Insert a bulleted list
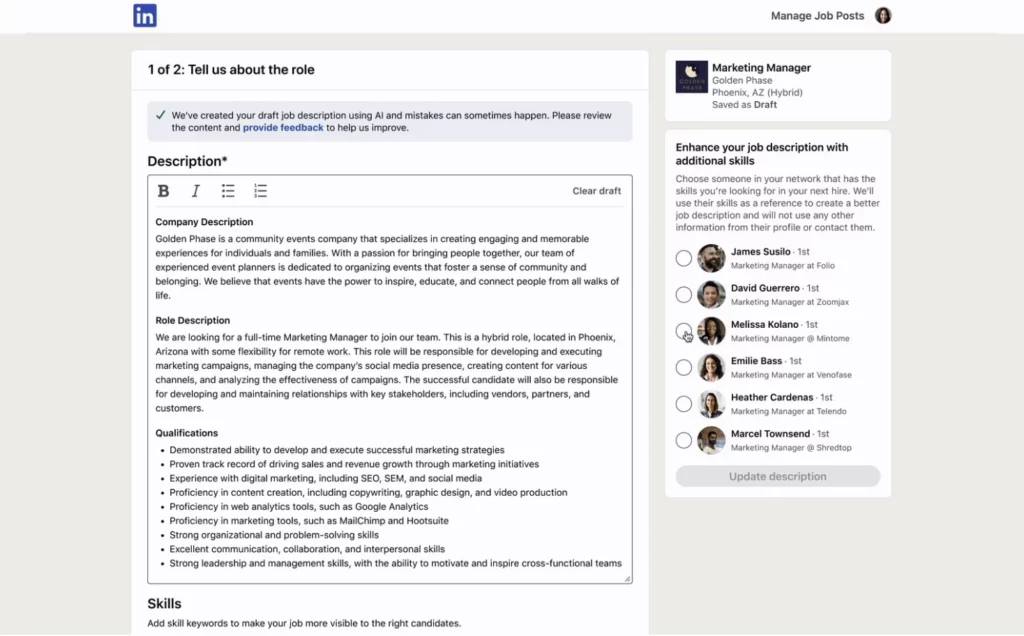1024x636 pixels. [x=228, y=191]
